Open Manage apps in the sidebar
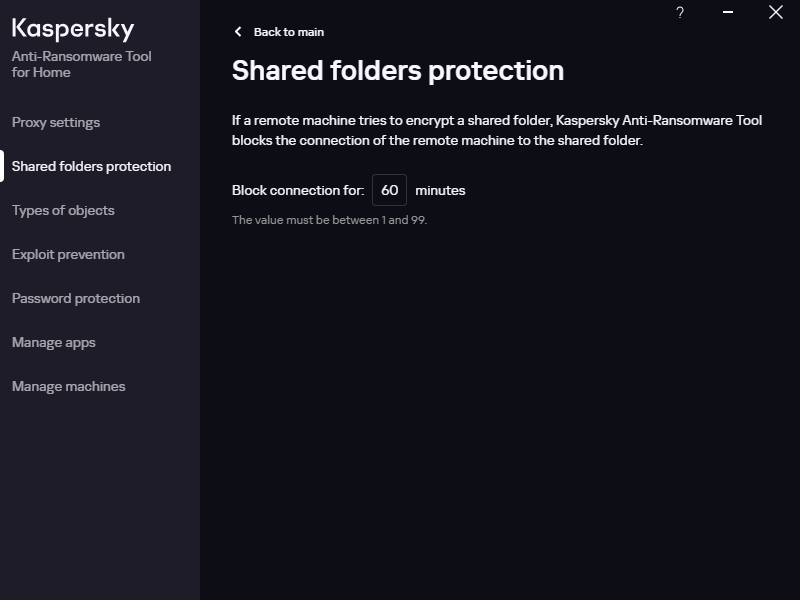Viewport: 800px width, 600px height. [x=53, y=342]
